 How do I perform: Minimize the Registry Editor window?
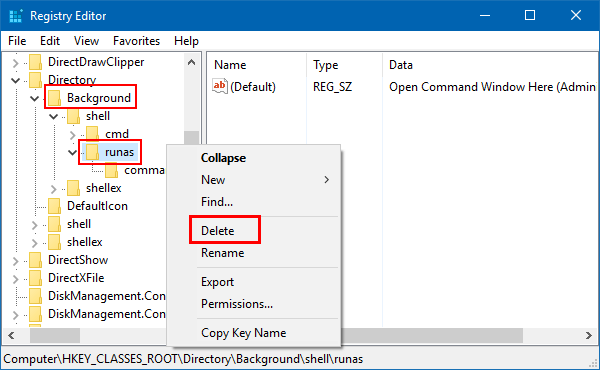click(x=485, y=15)
